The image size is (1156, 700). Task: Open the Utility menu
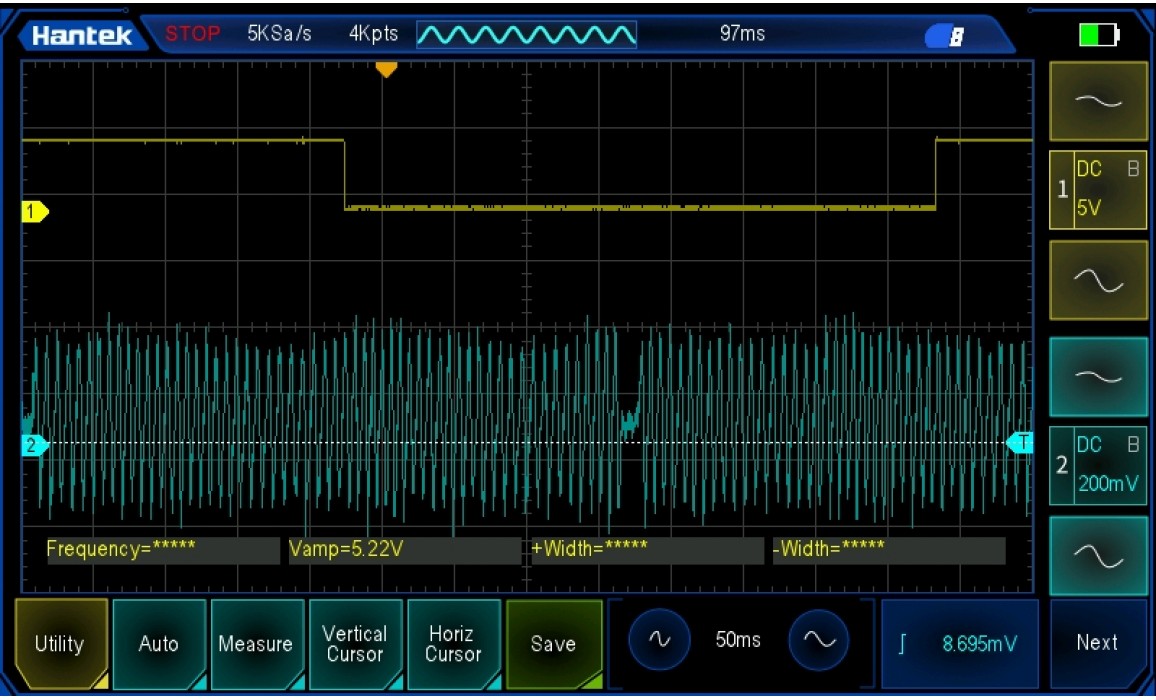(x=60, y=644)
